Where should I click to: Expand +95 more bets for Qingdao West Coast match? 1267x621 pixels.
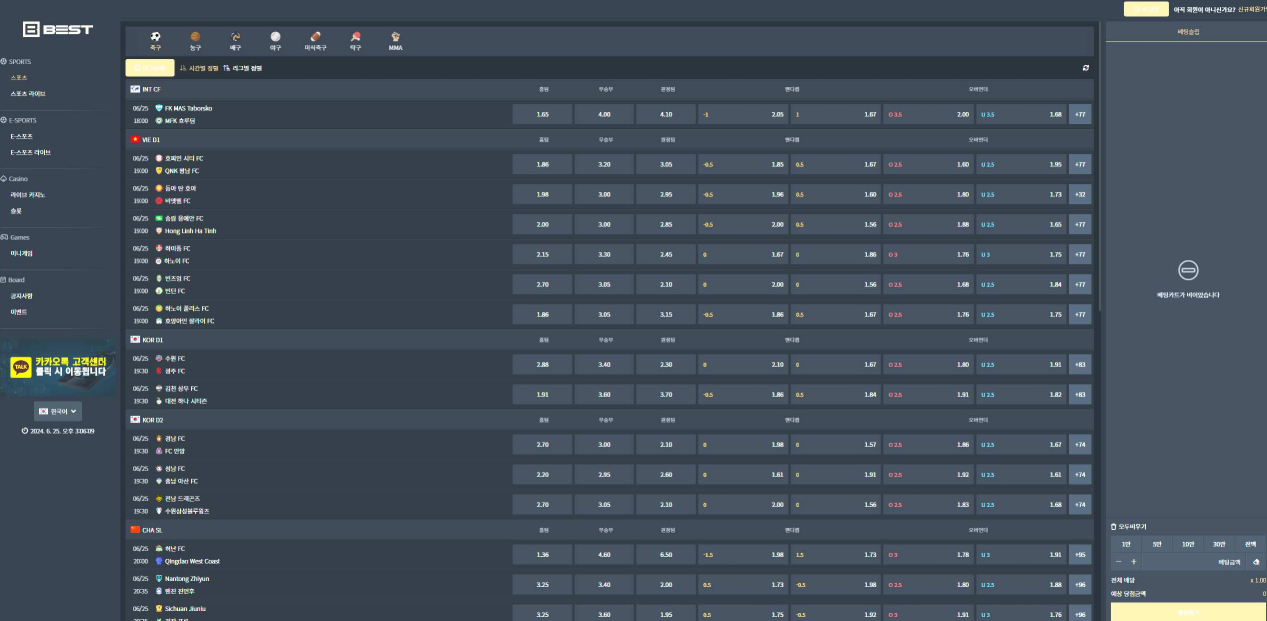coord(1080,554)
